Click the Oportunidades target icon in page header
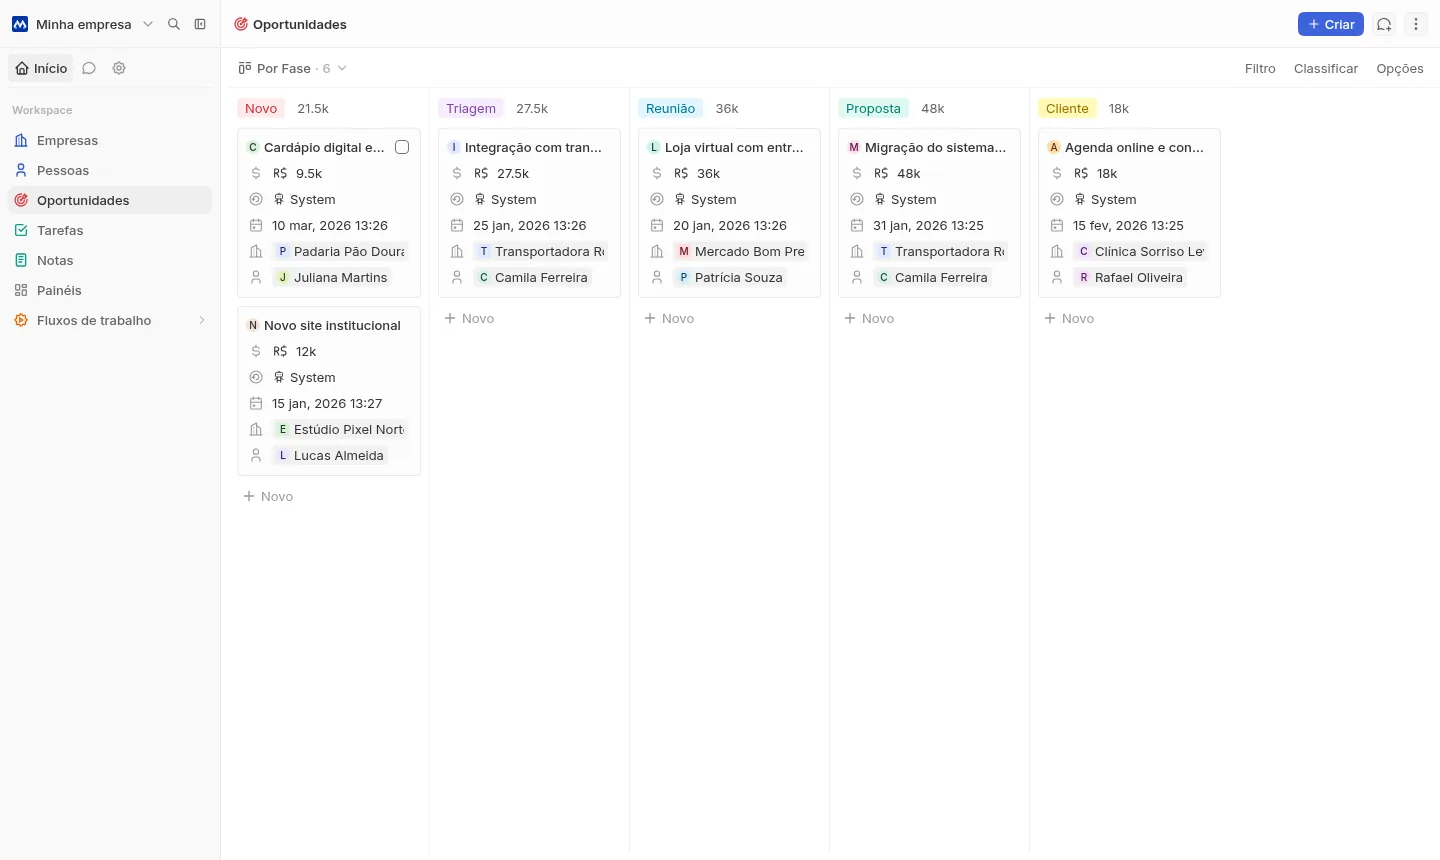The width and height of the screenshot is (1440, 860). click(x=241, y=24)
